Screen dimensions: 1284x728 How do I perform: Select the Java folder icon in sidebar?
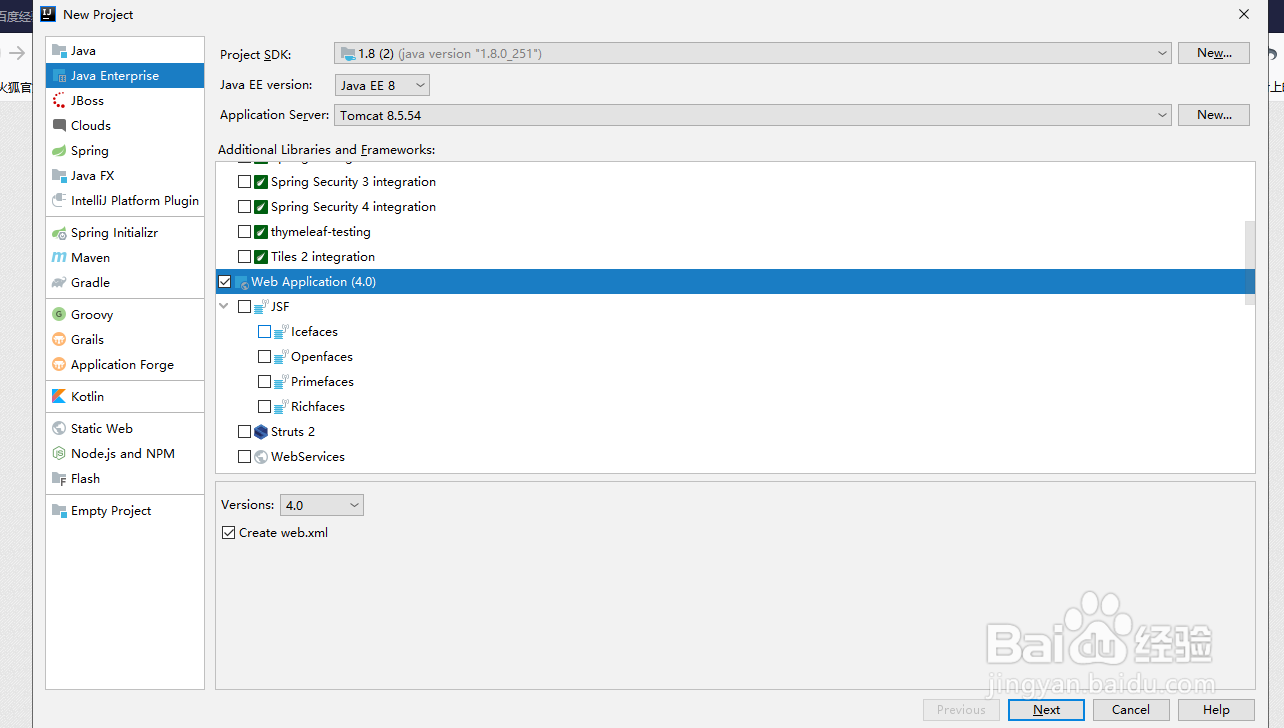(59, 51)
